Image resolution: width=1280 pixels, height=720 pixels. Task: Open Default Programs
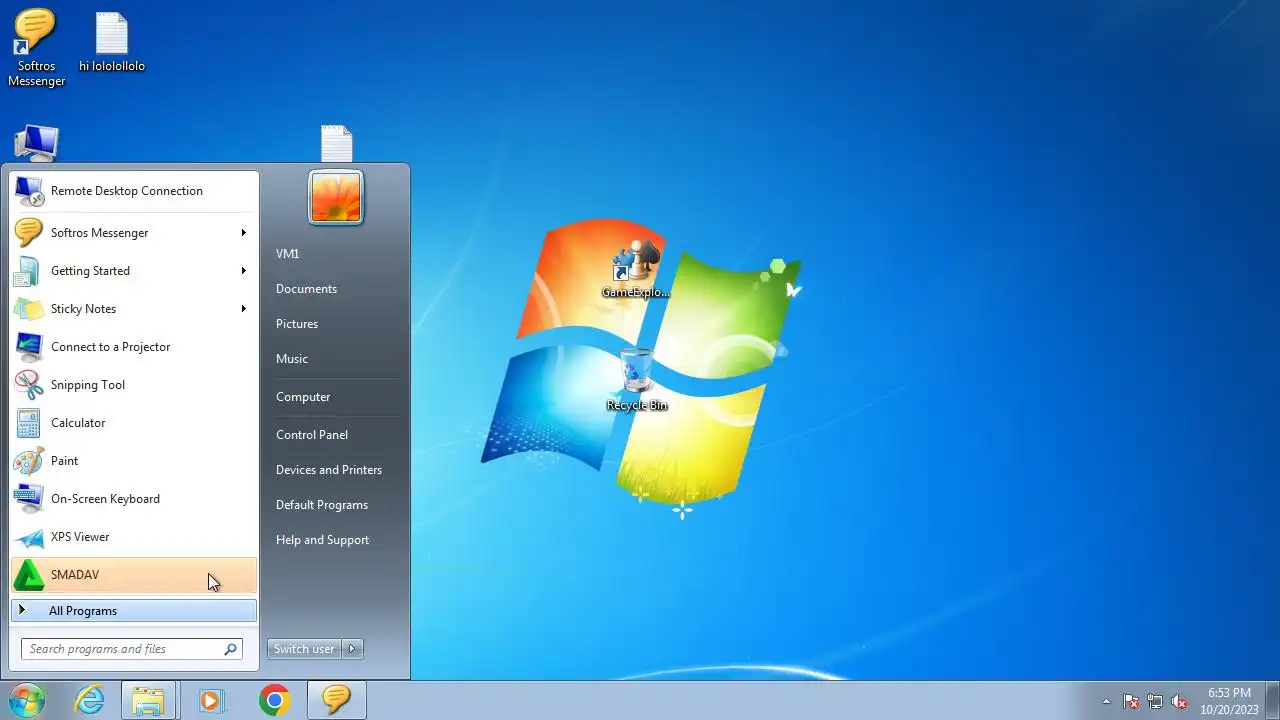322,505
